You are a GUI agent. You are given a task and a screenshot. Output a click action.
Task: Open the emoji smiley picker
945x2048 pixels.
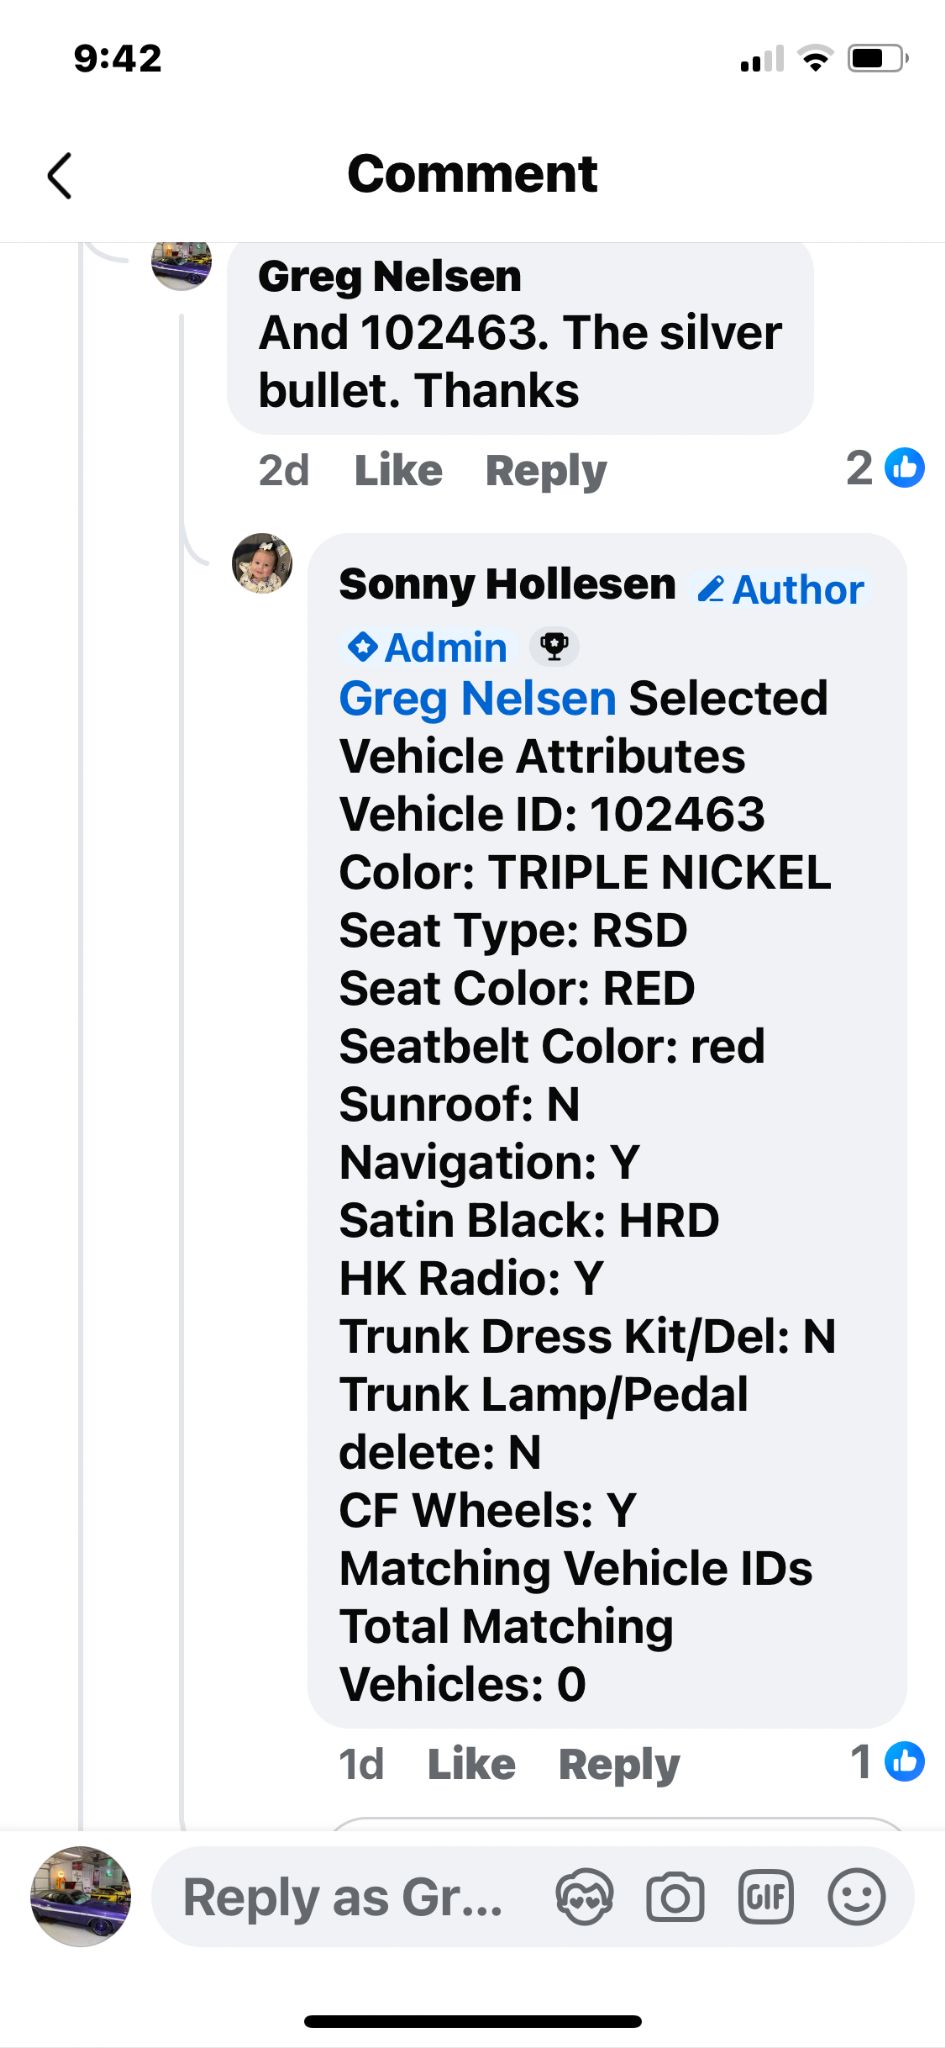[x=857, y=1897]
